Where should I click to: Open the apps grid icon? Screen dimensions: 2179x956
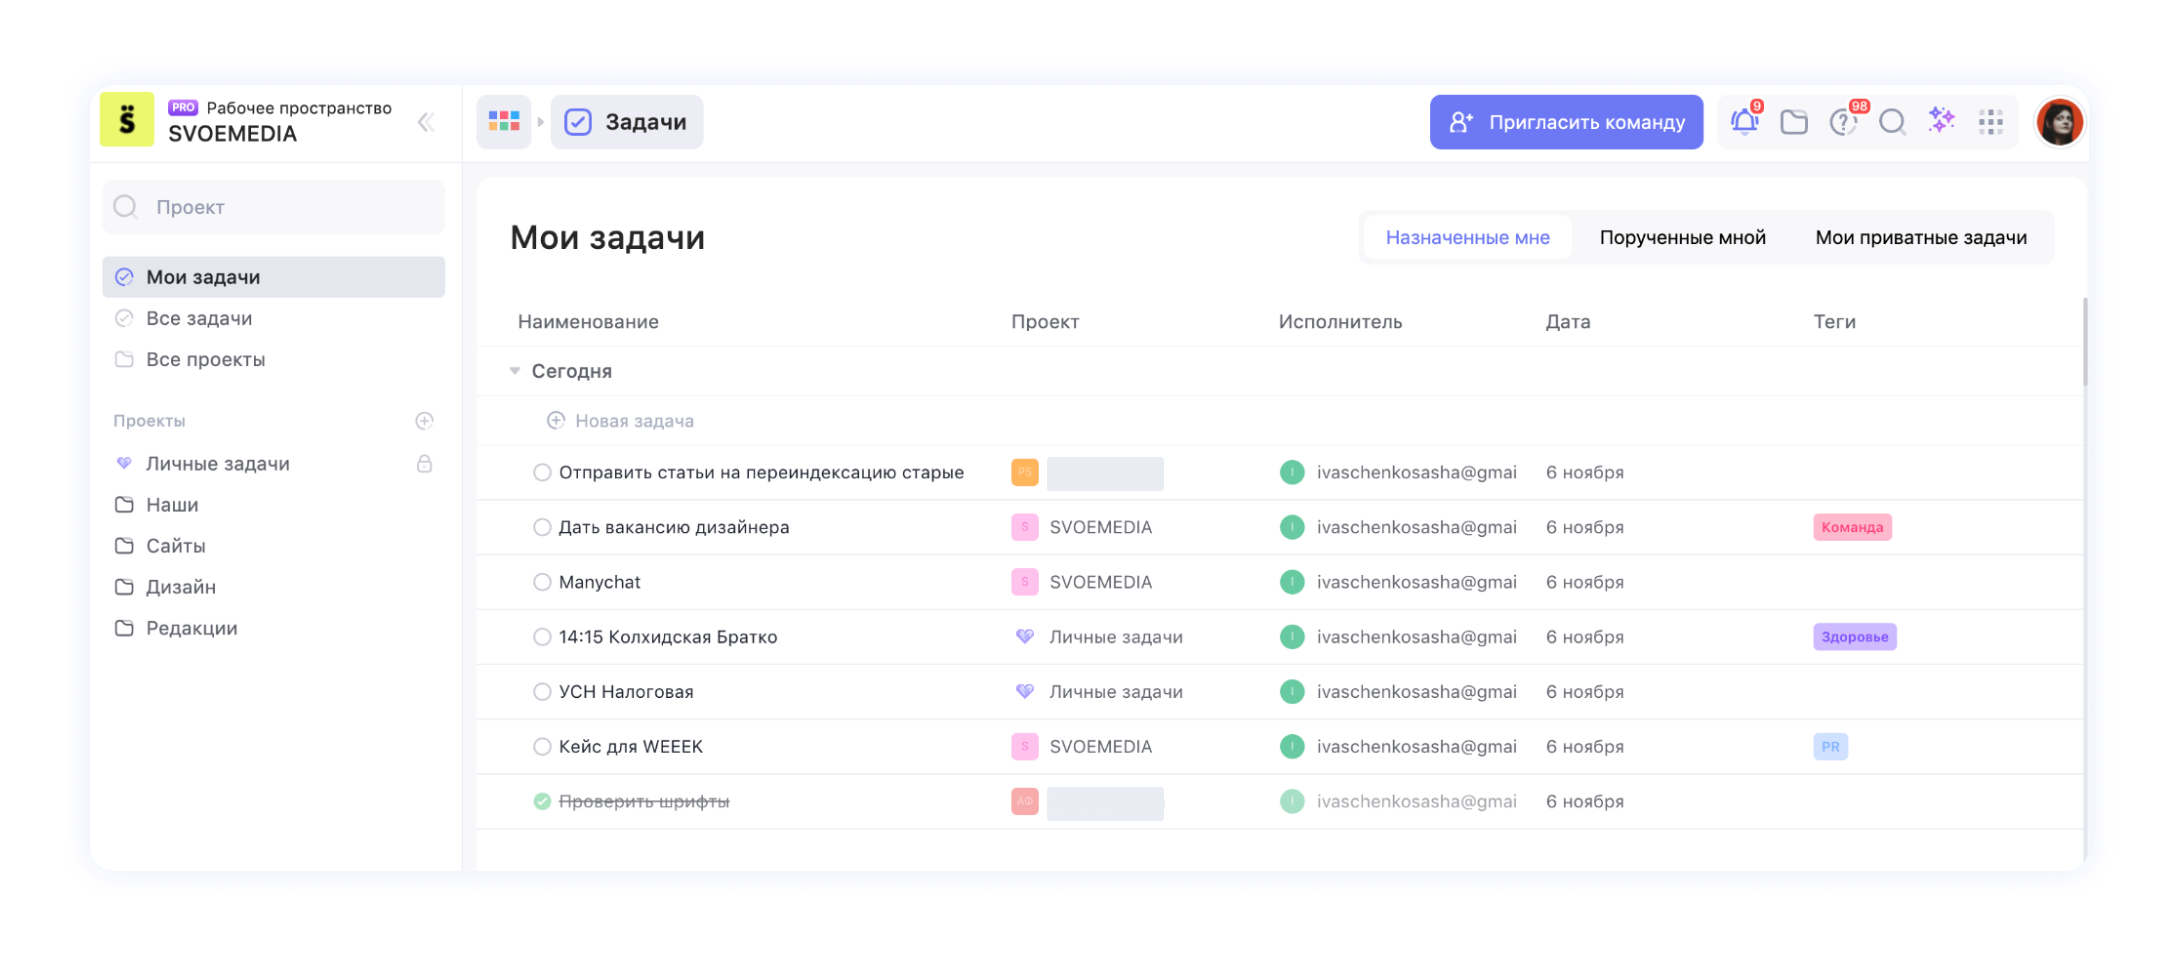pos(1990,121)
